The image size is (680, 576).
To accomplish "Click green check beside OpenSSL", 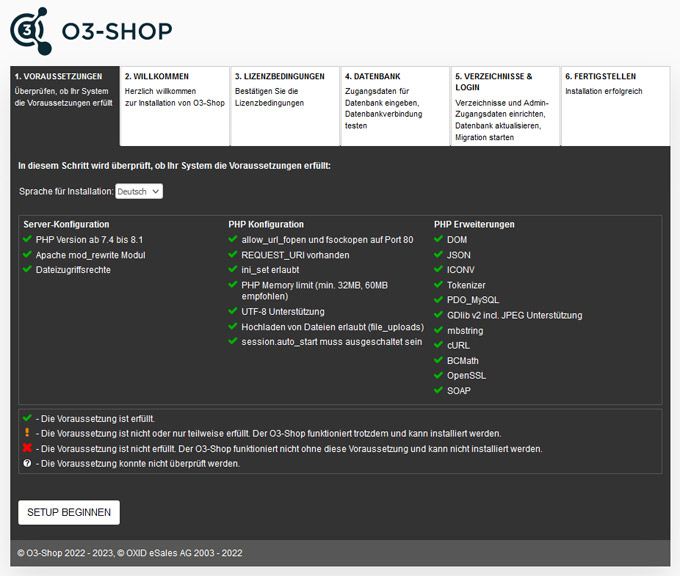I will pyautogui.click(x=438, y=375).
